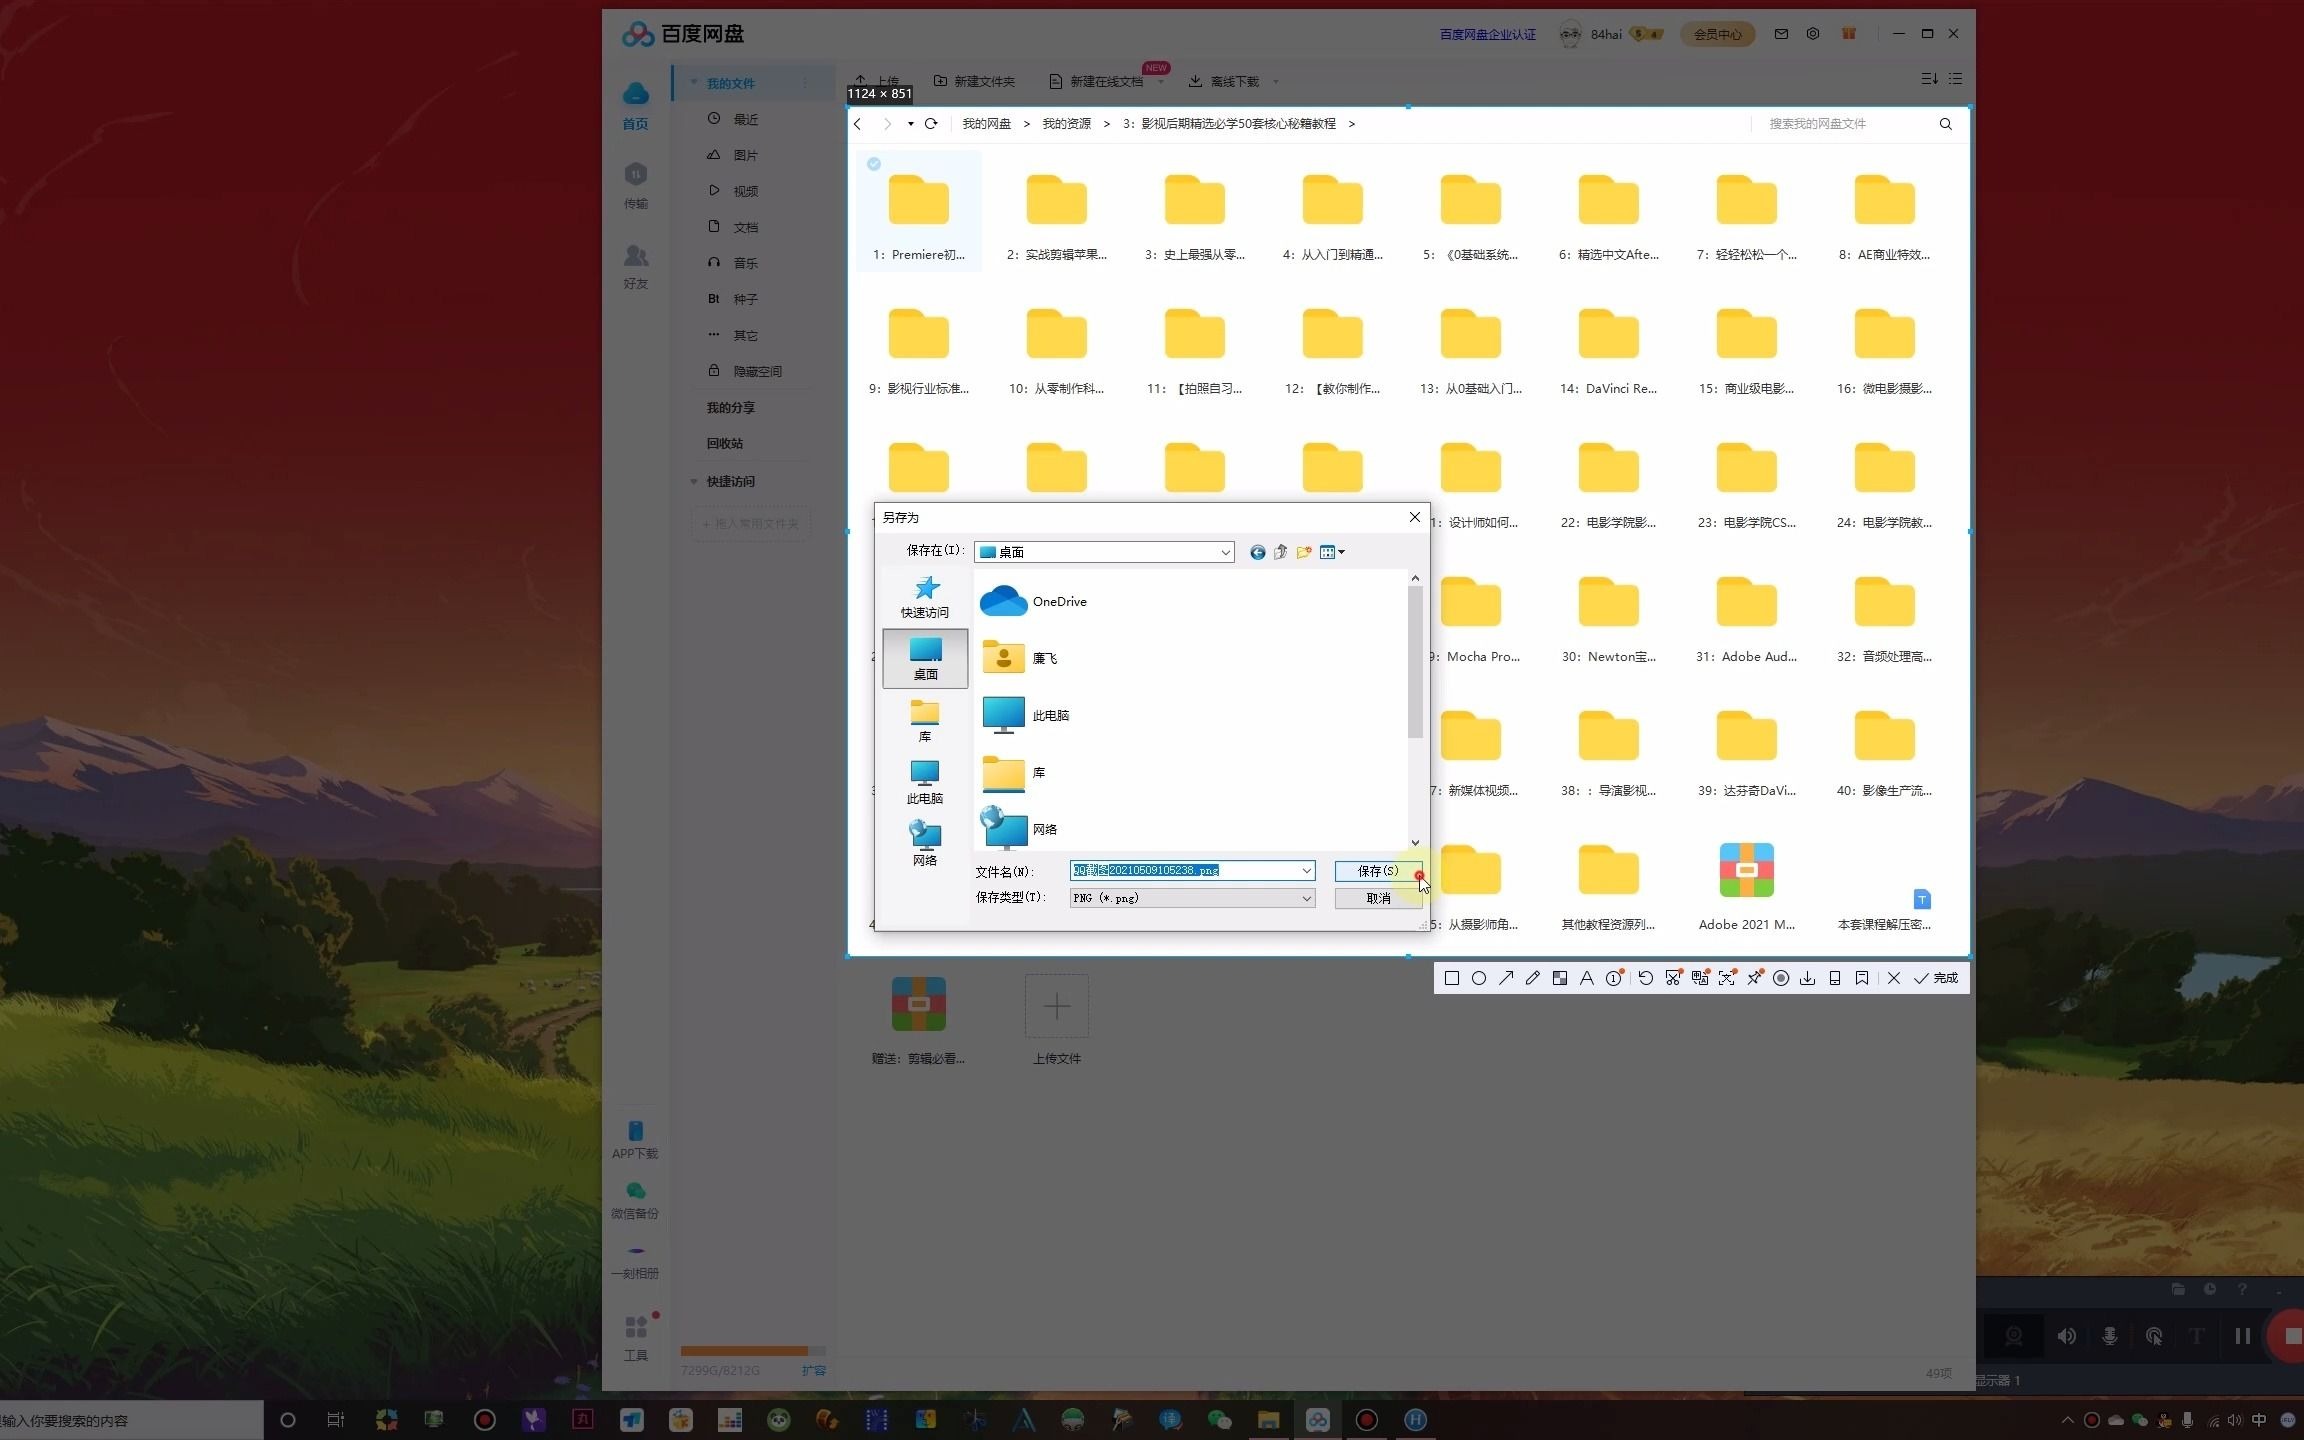The width and height of the screenshot is (2304, 1440).
Task: Select the text 'A' annotation tool
Action: 1587,978
